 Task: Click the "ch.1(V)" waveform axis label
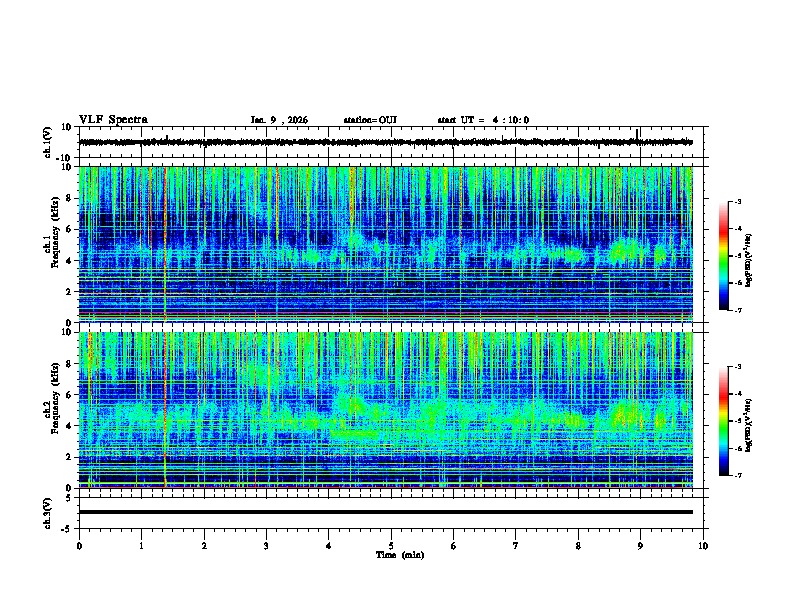tap(48, 142)
